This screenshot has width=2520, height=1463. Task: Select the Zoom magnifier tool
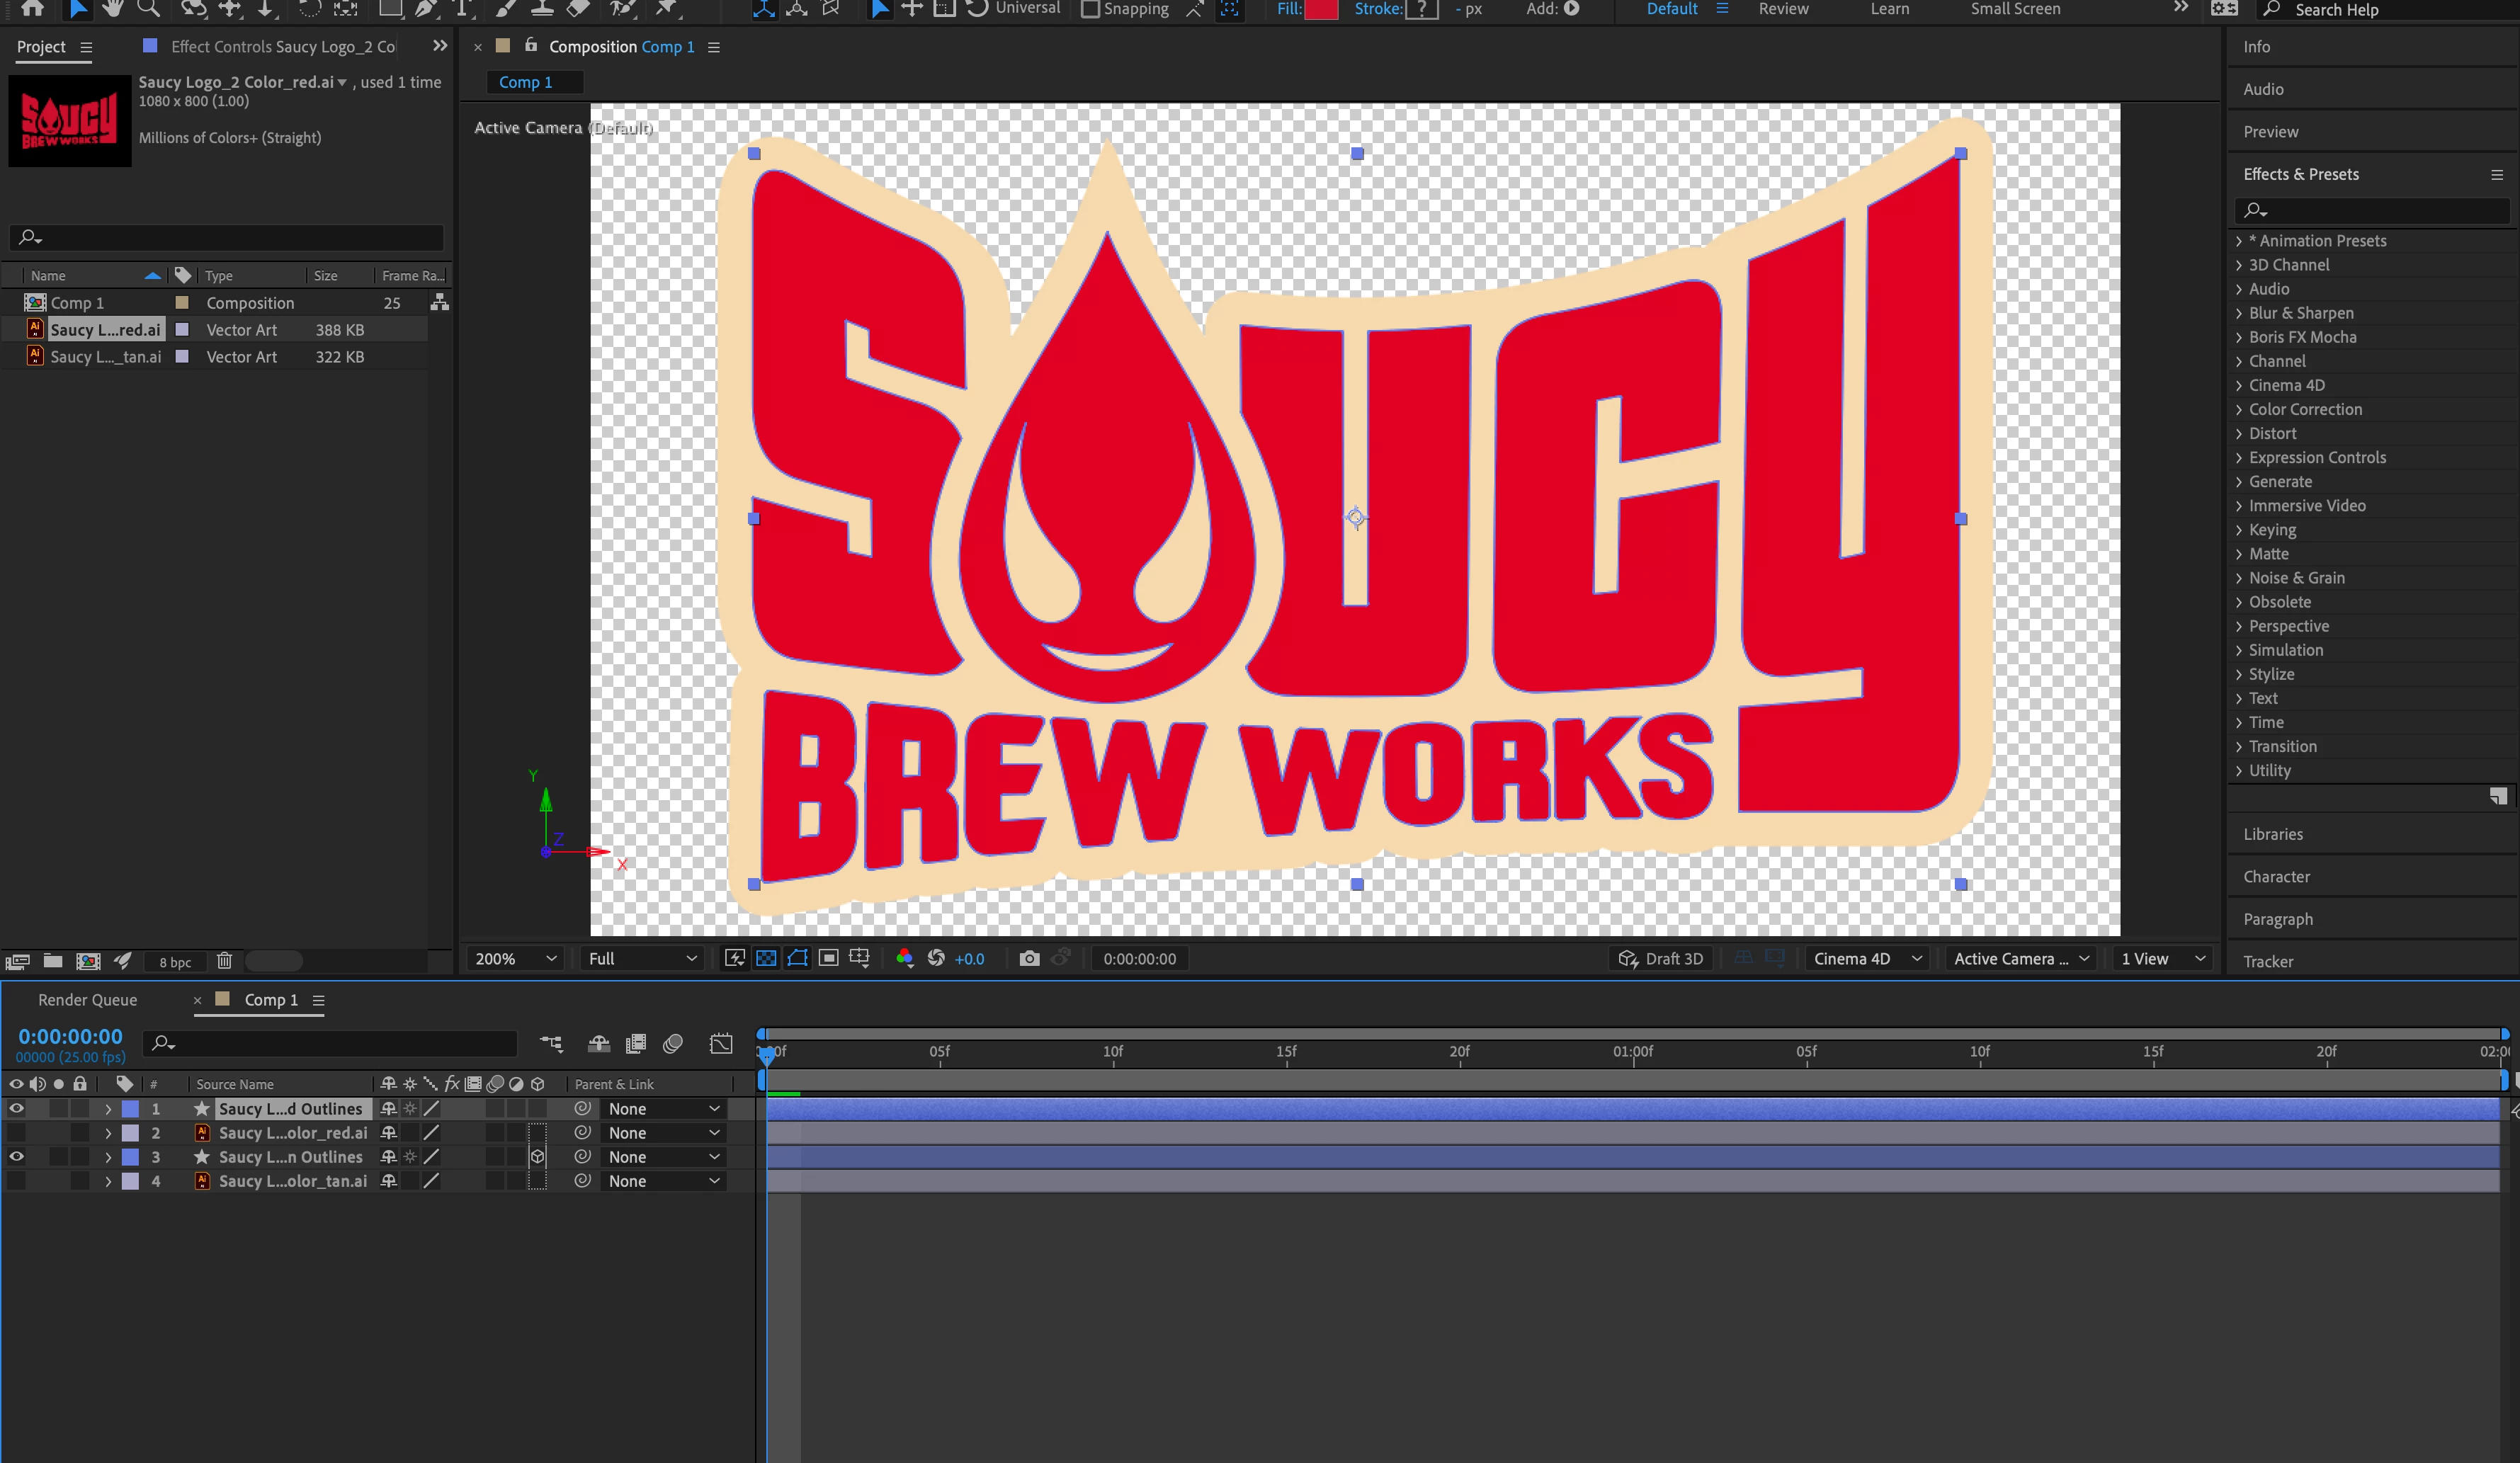(x=149, y=8)
